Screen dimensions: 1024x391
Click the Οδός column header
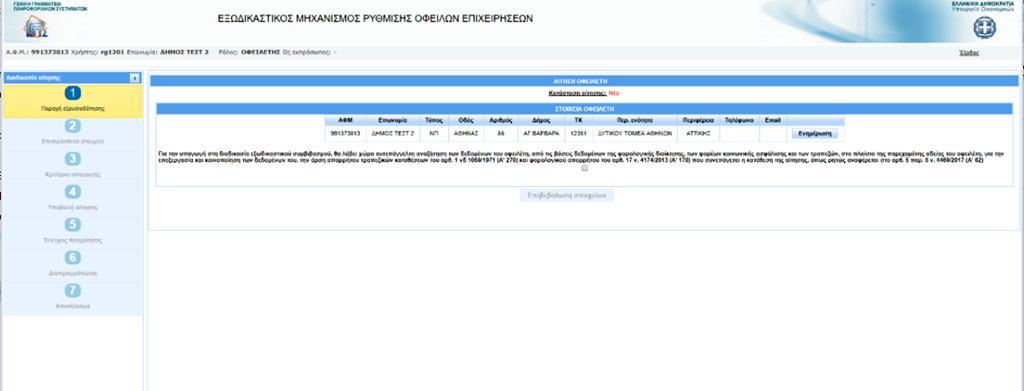coord(466,121)
